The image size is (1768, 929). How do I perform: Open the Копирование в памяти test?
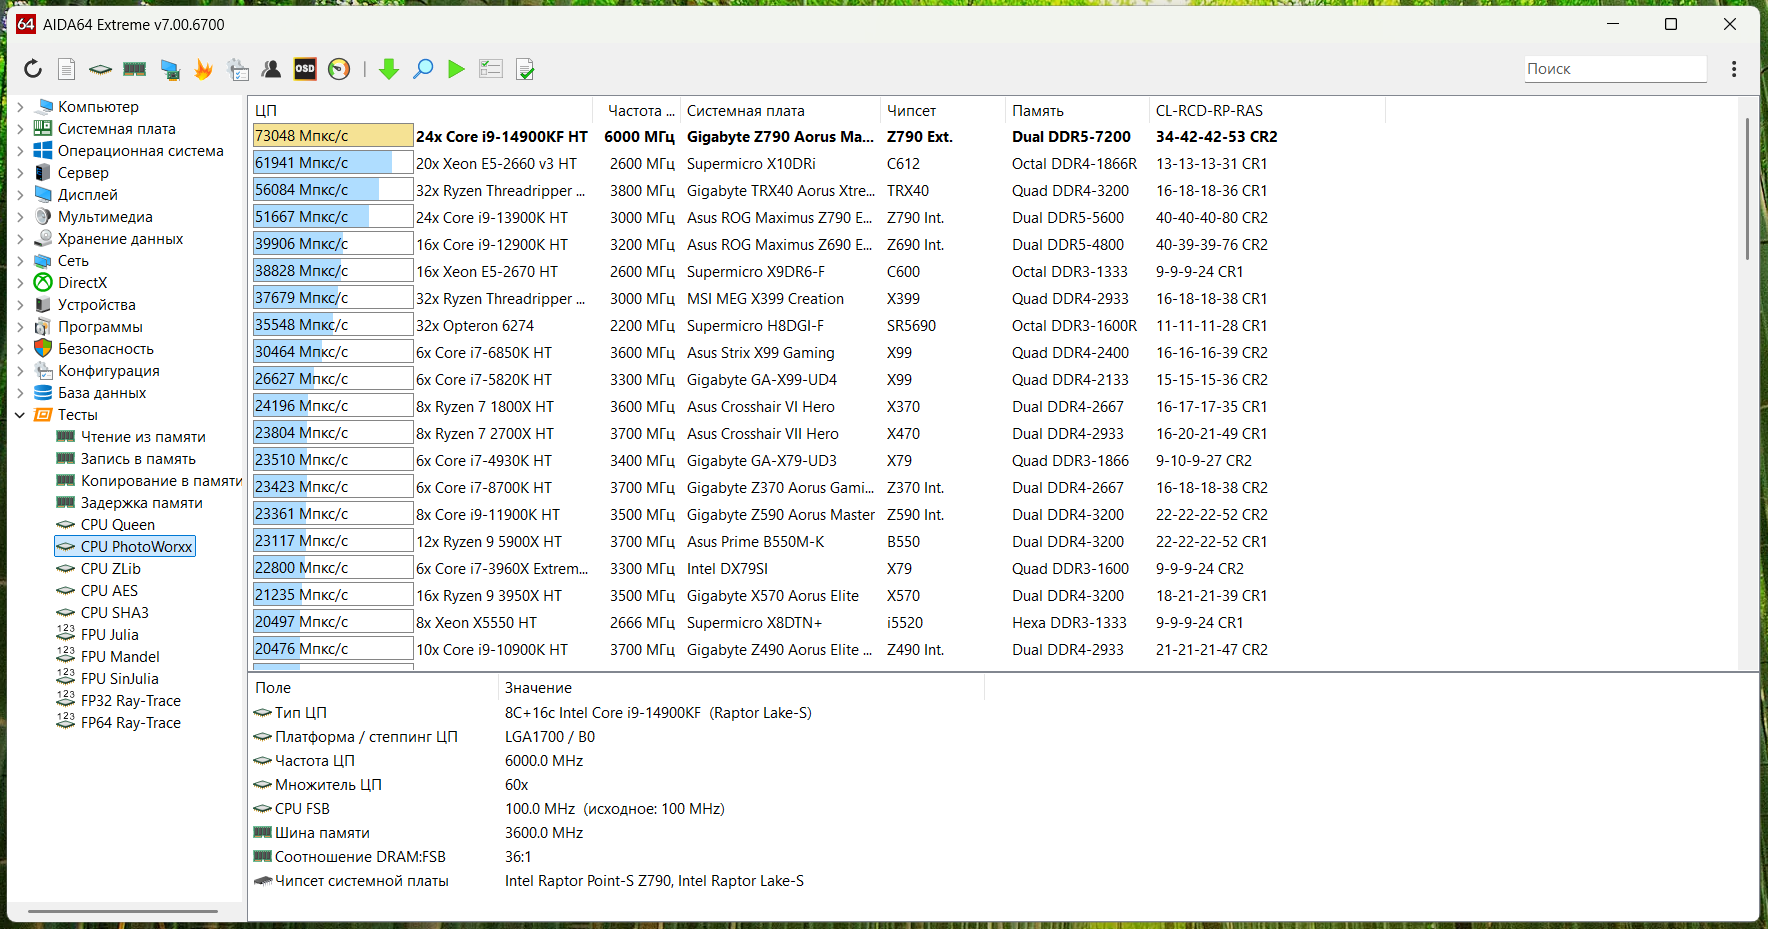(161, 481)
